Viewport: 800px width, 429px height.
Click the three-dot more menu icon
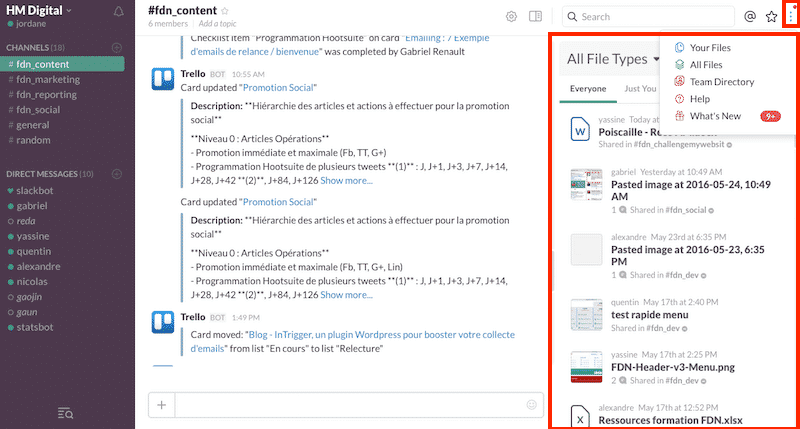coord(791,17)
